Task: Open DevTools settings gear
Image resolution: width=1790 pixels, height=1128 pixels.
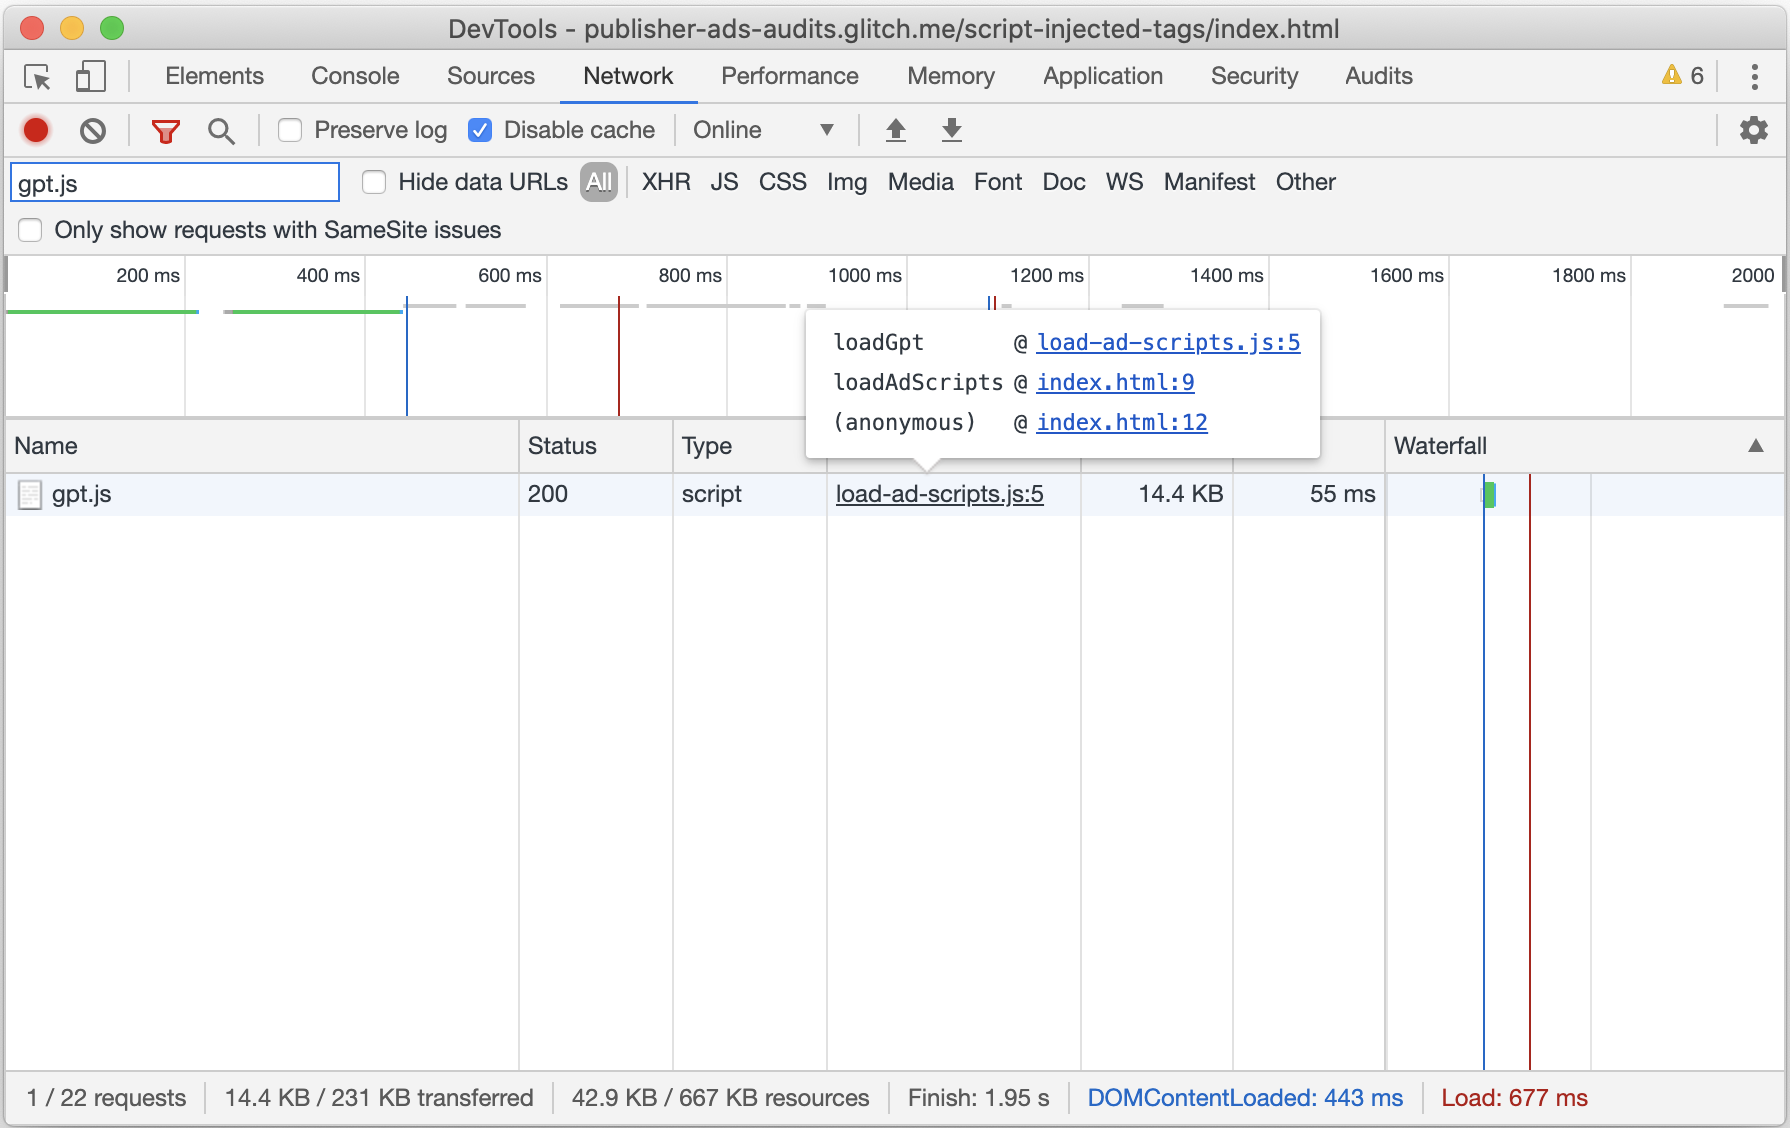Action: (x=1755, y=129)
